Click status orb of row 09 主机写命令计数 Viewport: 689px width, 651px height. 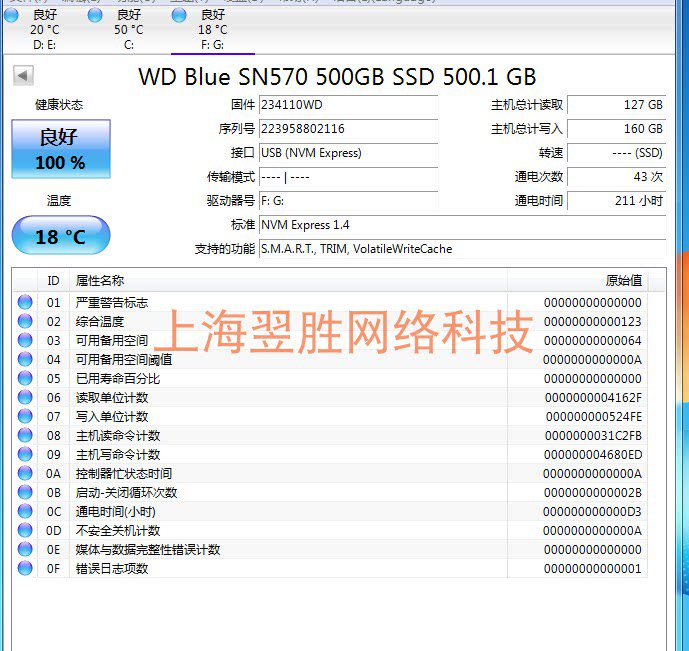point(25,454)
